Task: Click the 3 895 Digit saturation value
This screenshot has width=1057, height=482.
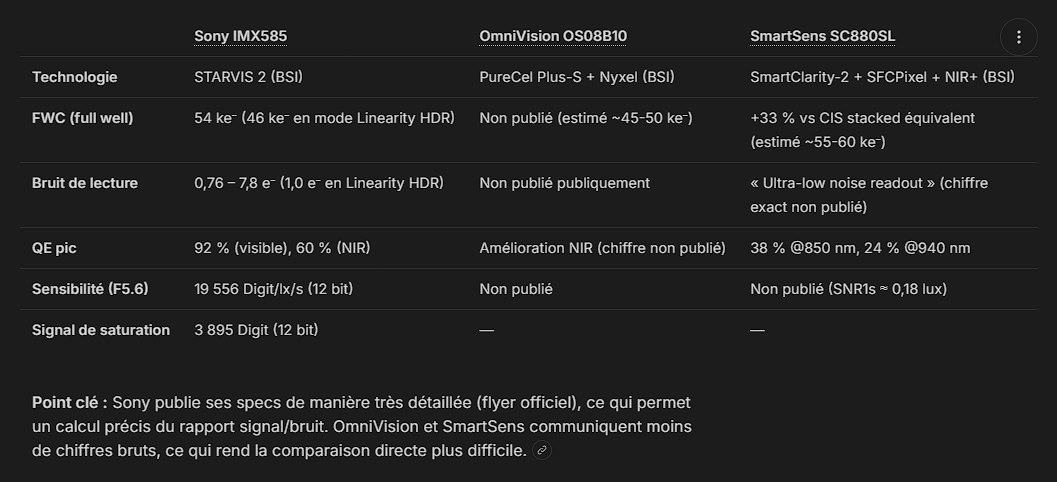Action: click(x=256, y=330)
